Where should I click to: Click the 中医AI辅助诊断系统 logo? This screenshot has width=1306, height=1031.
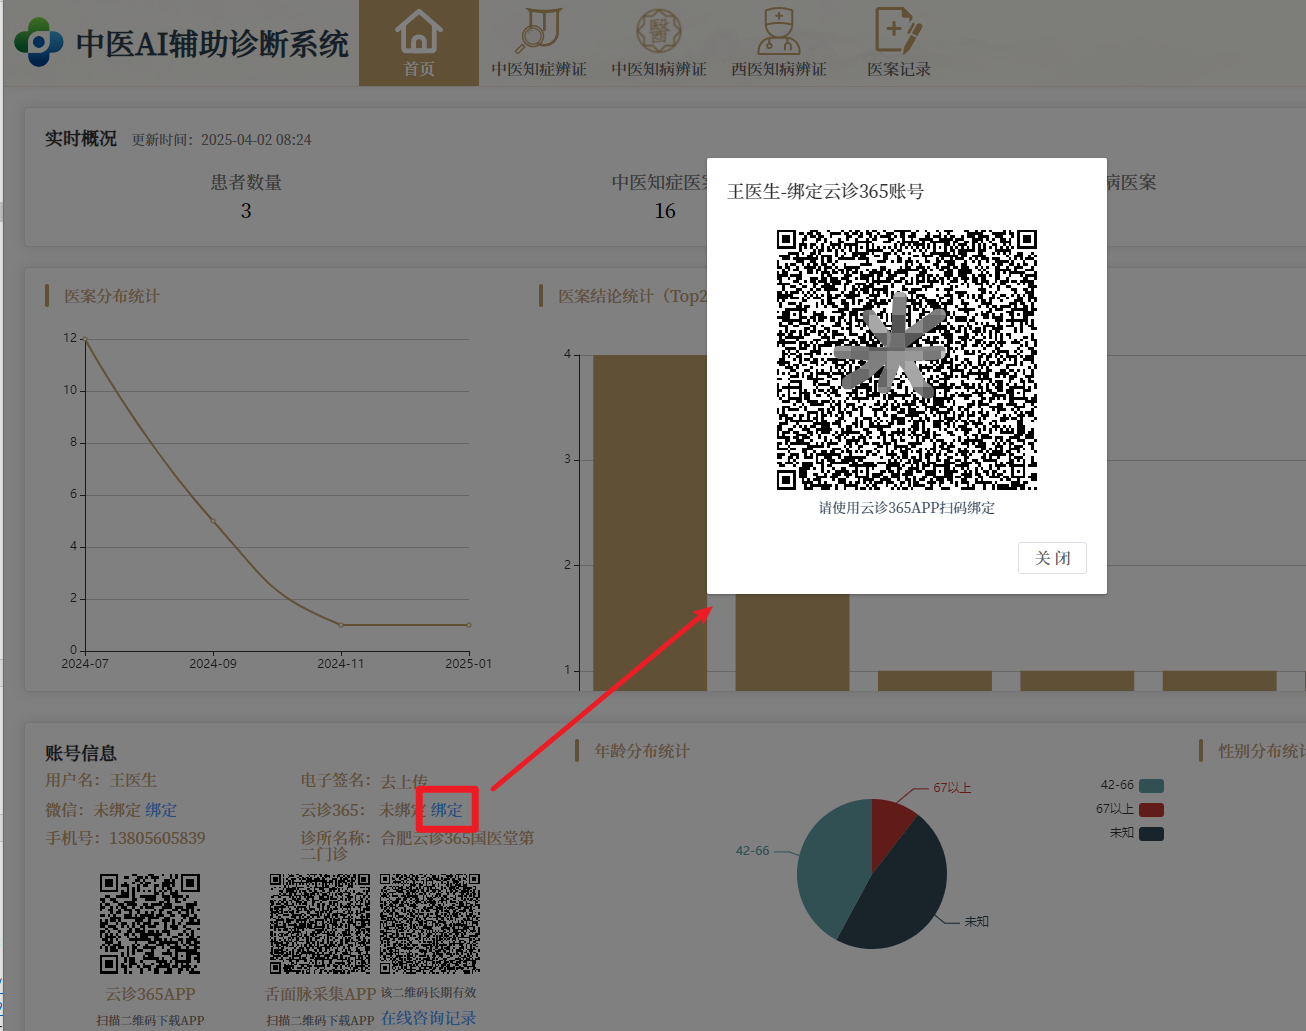[x=182, y=43]
